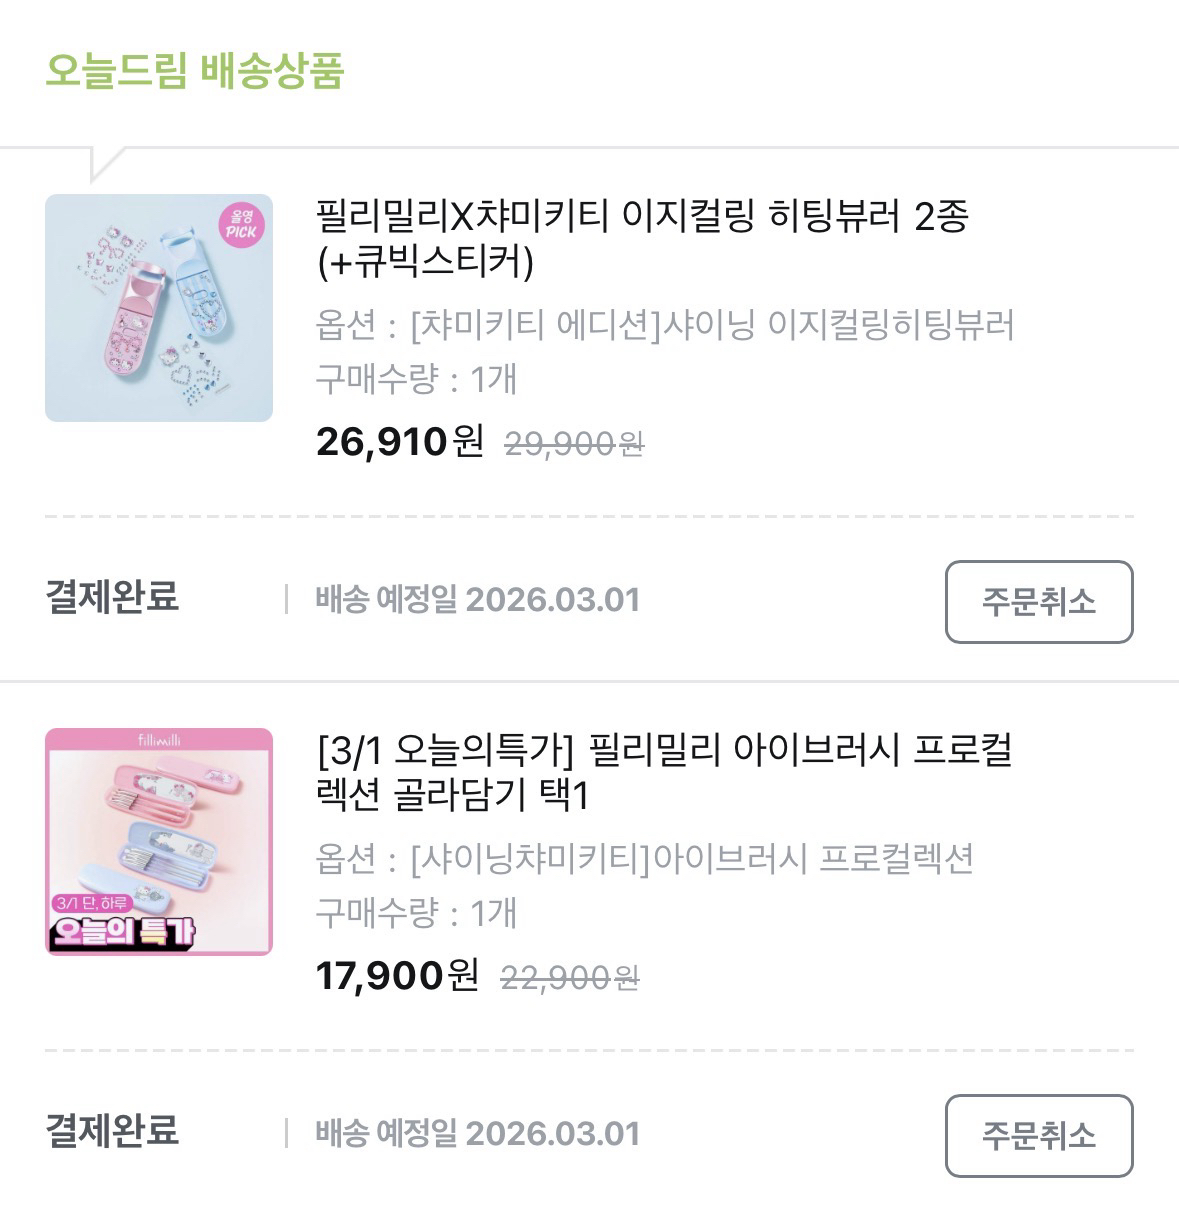The image size is (1179, 1205).
Task: Click the crossed-out 29,900원 original price
Action: pos(574,443)
